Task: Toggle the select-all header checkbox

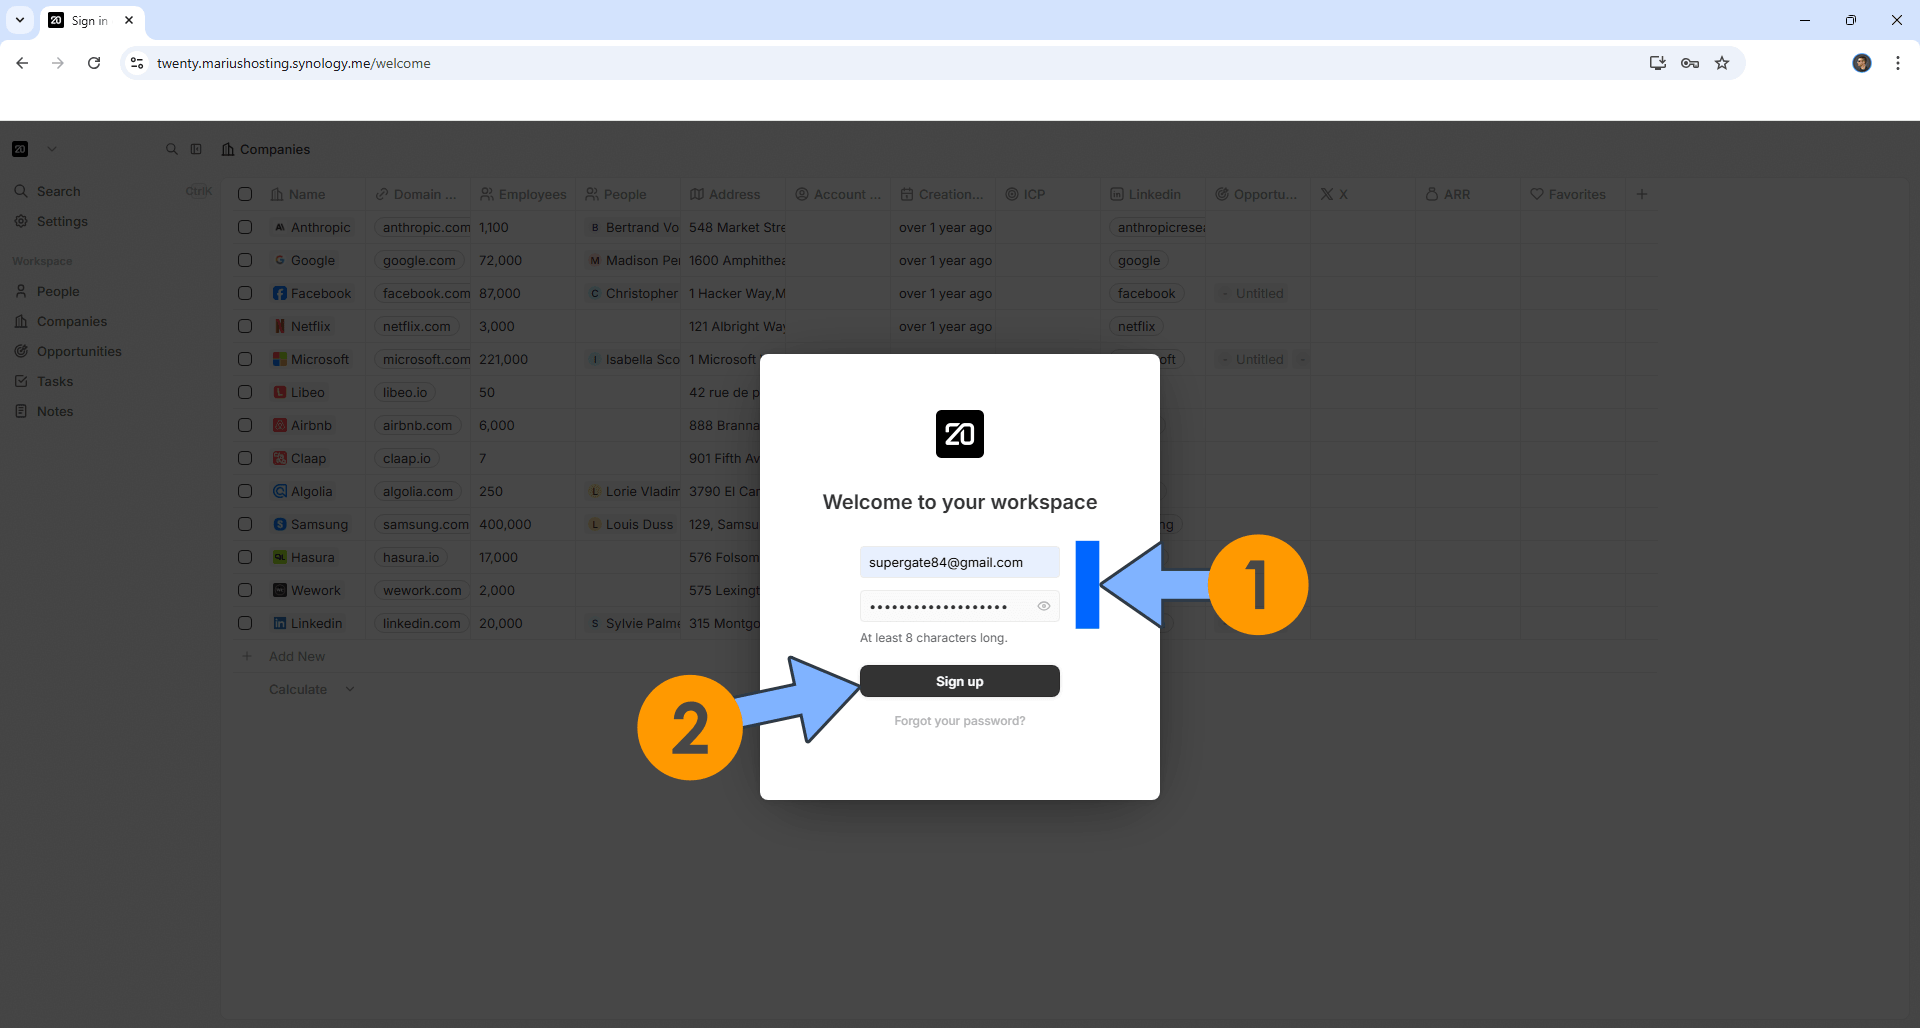Action: point(245,194)
